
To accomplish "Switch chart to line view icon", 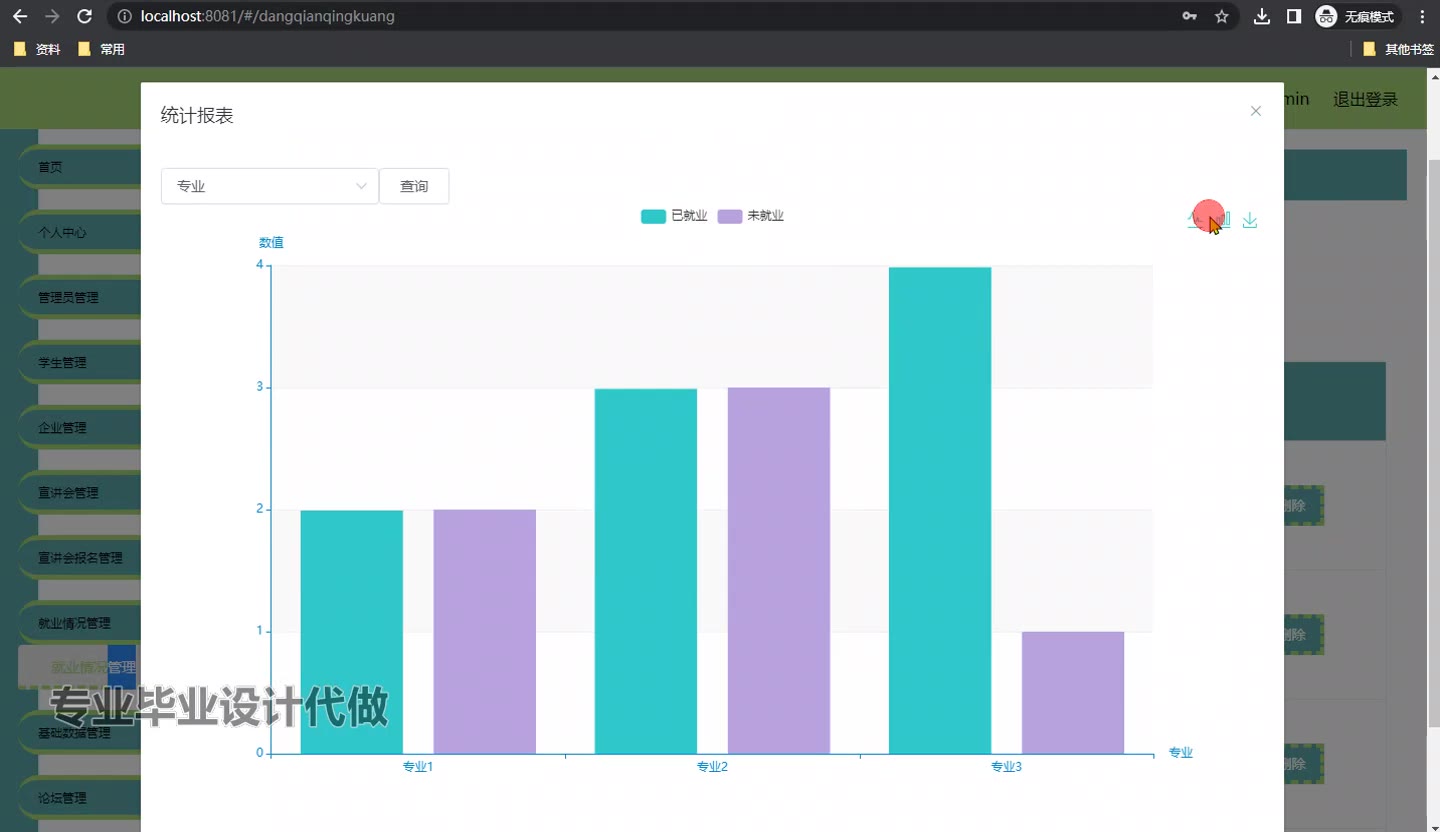I will [x=1195, y=220].
